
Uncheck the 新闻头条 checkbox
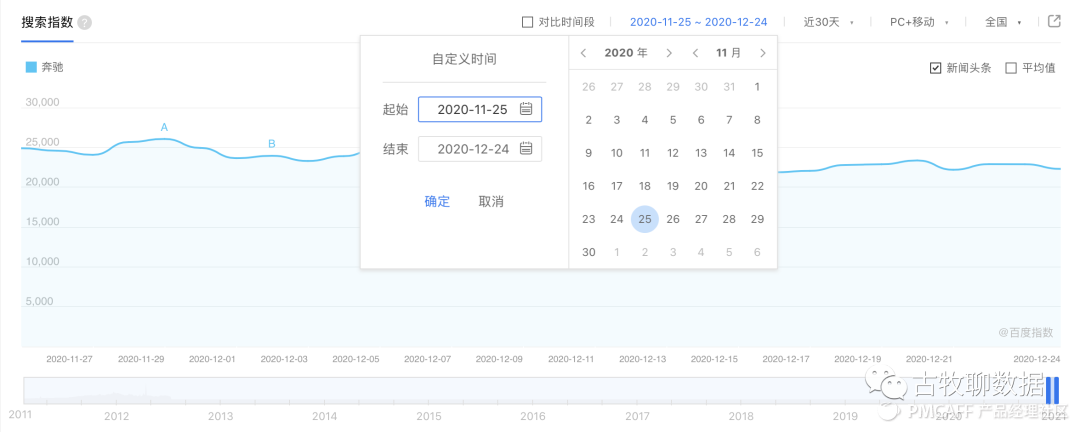coord(935,68)
